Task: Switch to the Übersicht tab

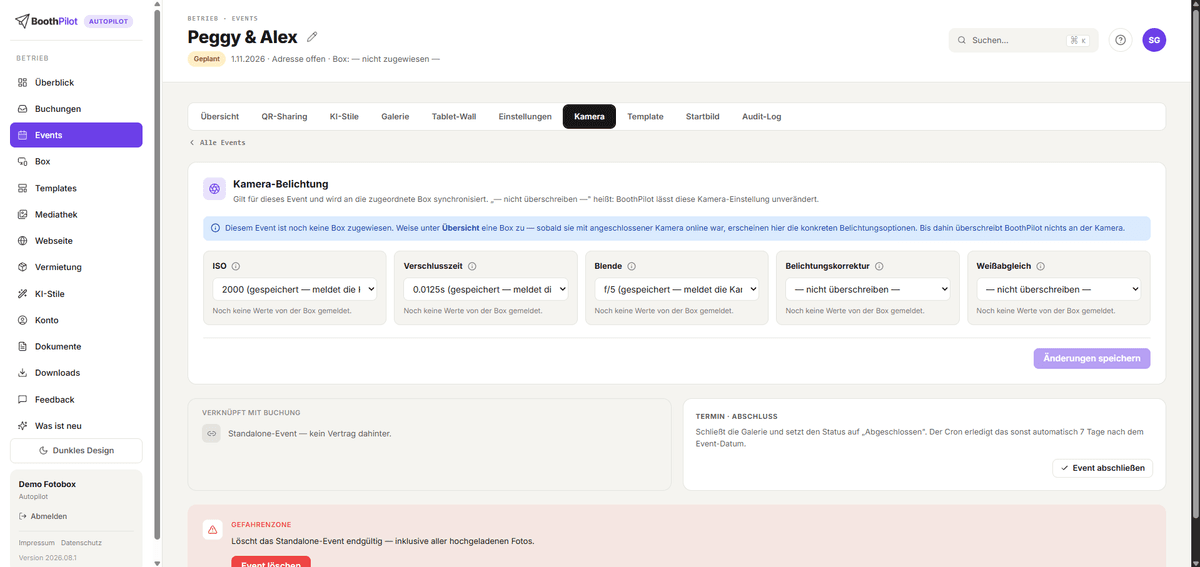Action: coord(220,117)
